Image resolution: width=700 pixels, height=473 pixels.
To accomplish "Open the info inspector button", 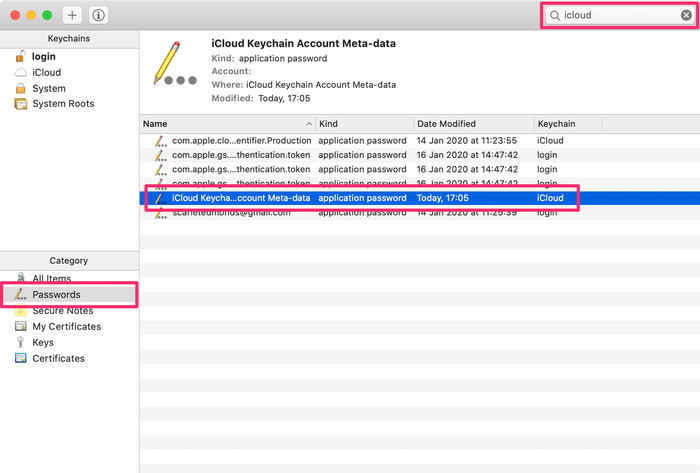I will 98,15.
